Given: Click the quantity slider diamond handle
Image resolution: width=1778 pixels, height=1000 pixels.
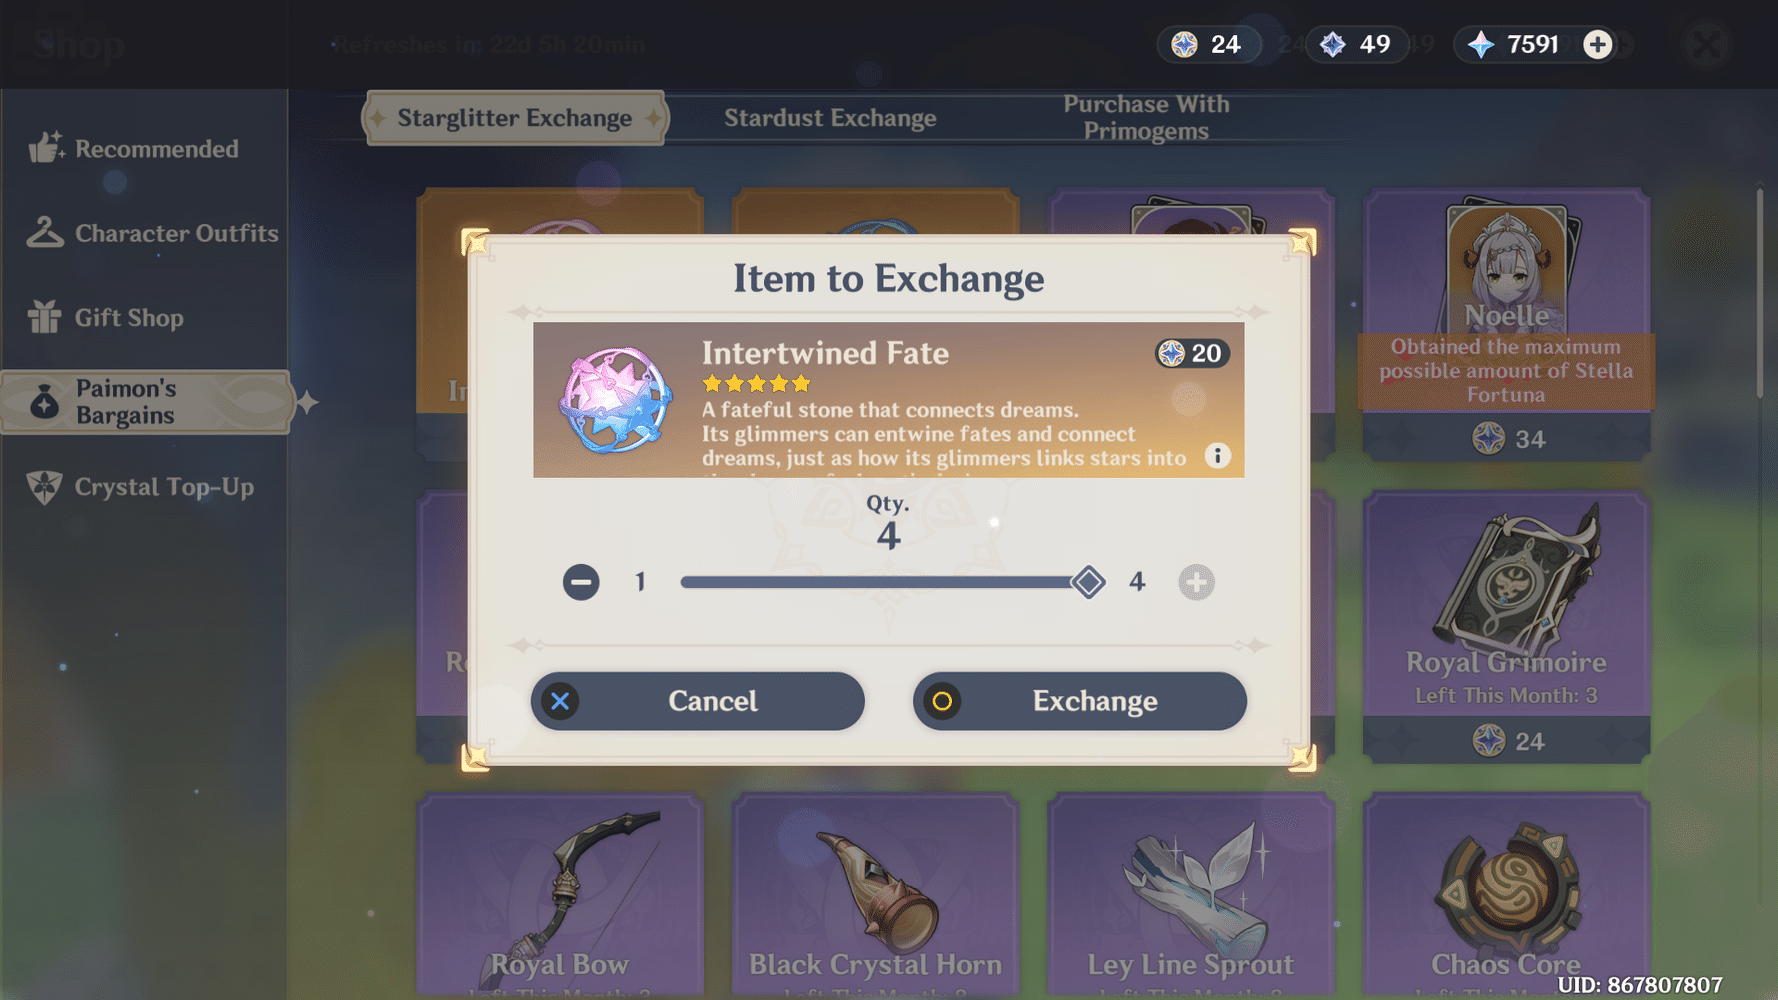Looking at the screenshot, I should pyautogui.click(x=1087, y=582).
